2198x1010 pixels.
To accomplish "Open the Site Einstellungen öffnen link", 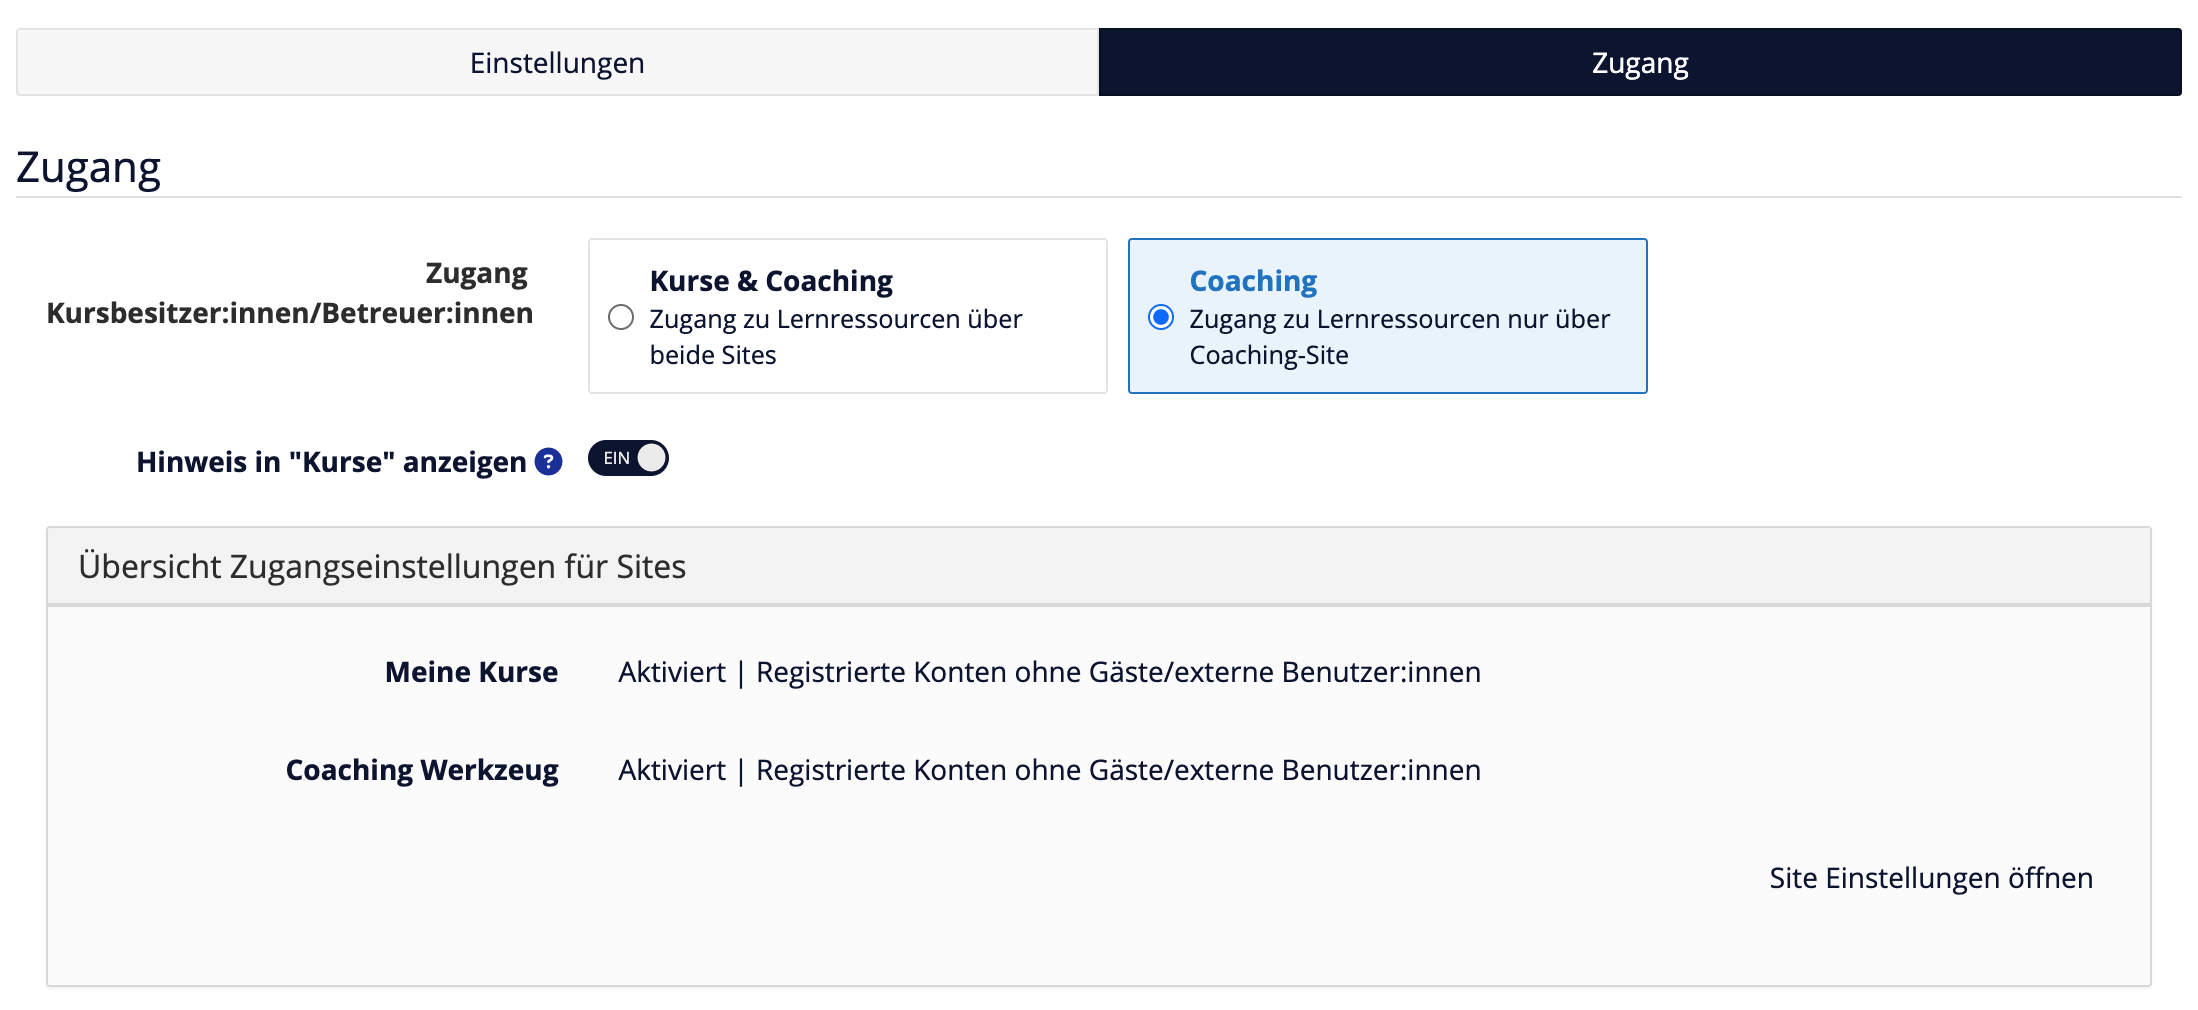I will 1930,878.
